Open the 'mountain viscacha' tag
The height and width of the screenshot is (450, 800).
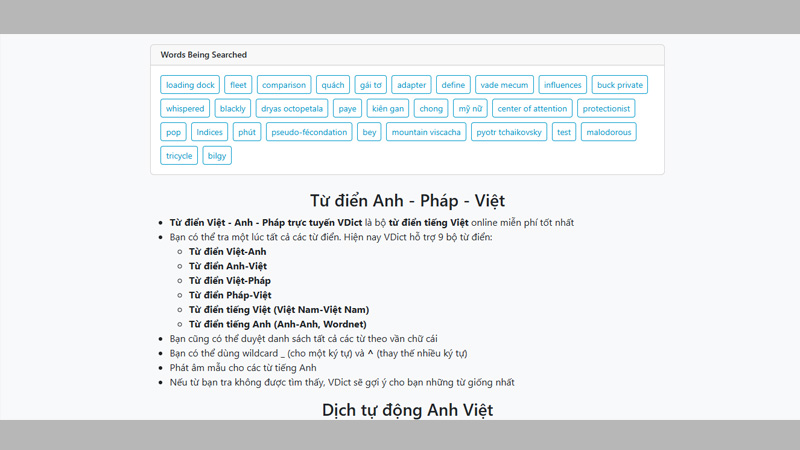click(426, 132)
